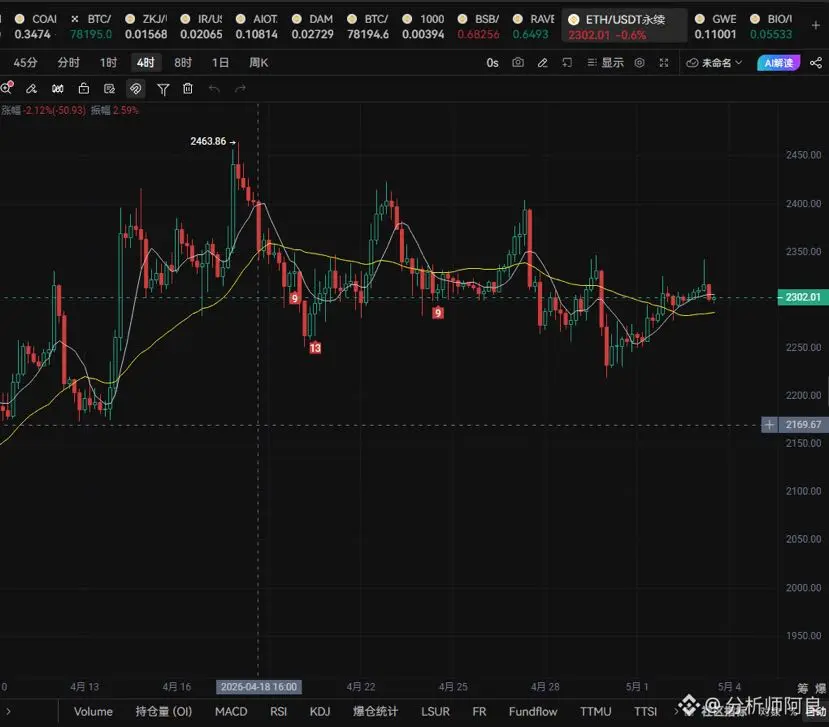Enable the TTMU indicator

(x=595, y=712)
